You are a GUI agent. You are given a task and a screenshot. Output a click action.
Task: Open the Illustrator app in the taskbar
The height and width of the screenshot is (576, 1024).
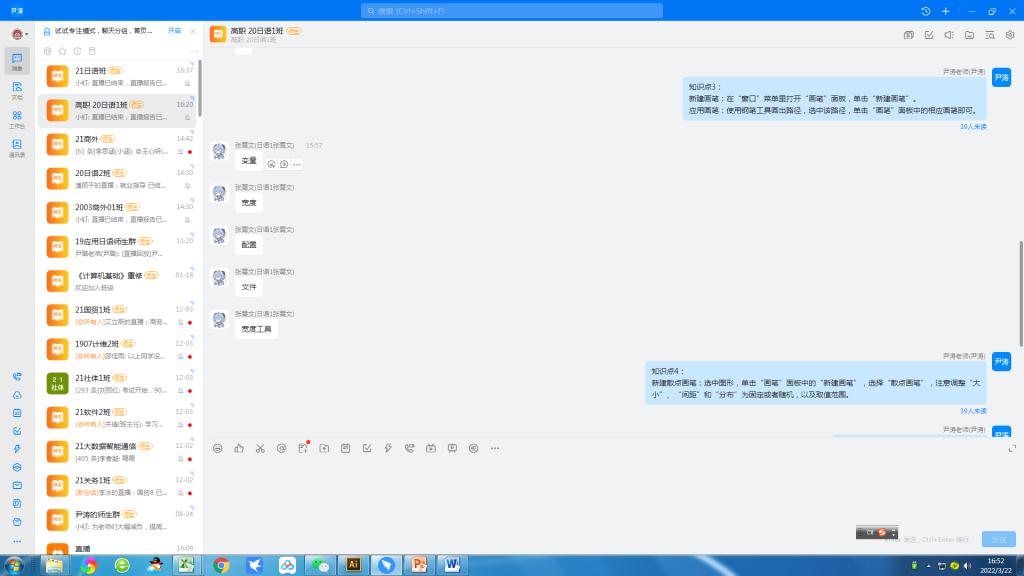352,565
